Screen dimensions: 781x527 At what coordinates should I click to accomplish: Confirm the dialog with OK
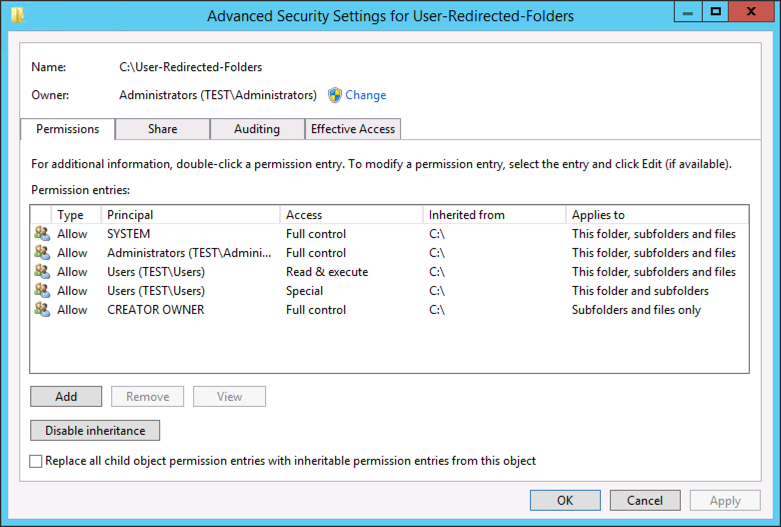[565, 500]
